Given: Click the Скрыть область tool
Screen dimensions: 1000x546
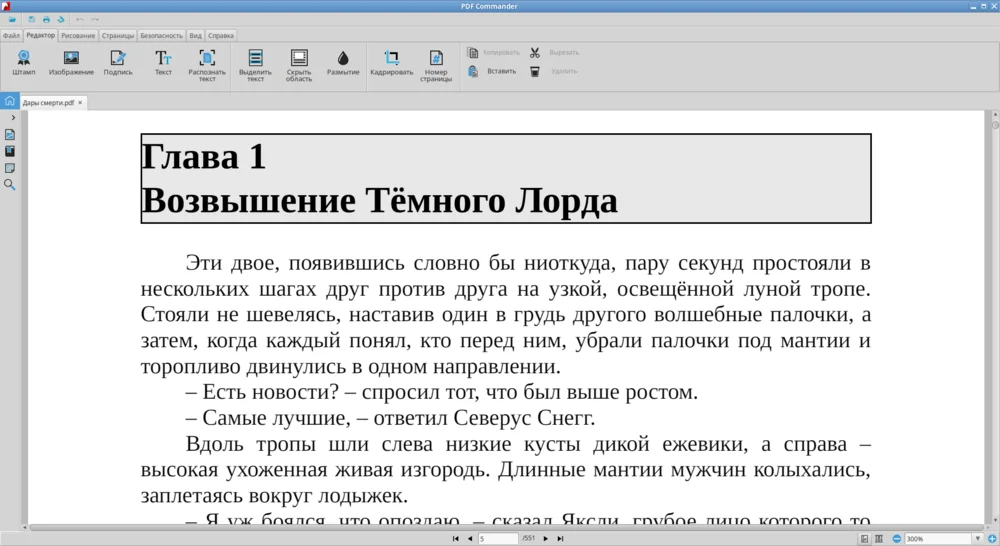Looking at the screenshot, I should (299, 63).
